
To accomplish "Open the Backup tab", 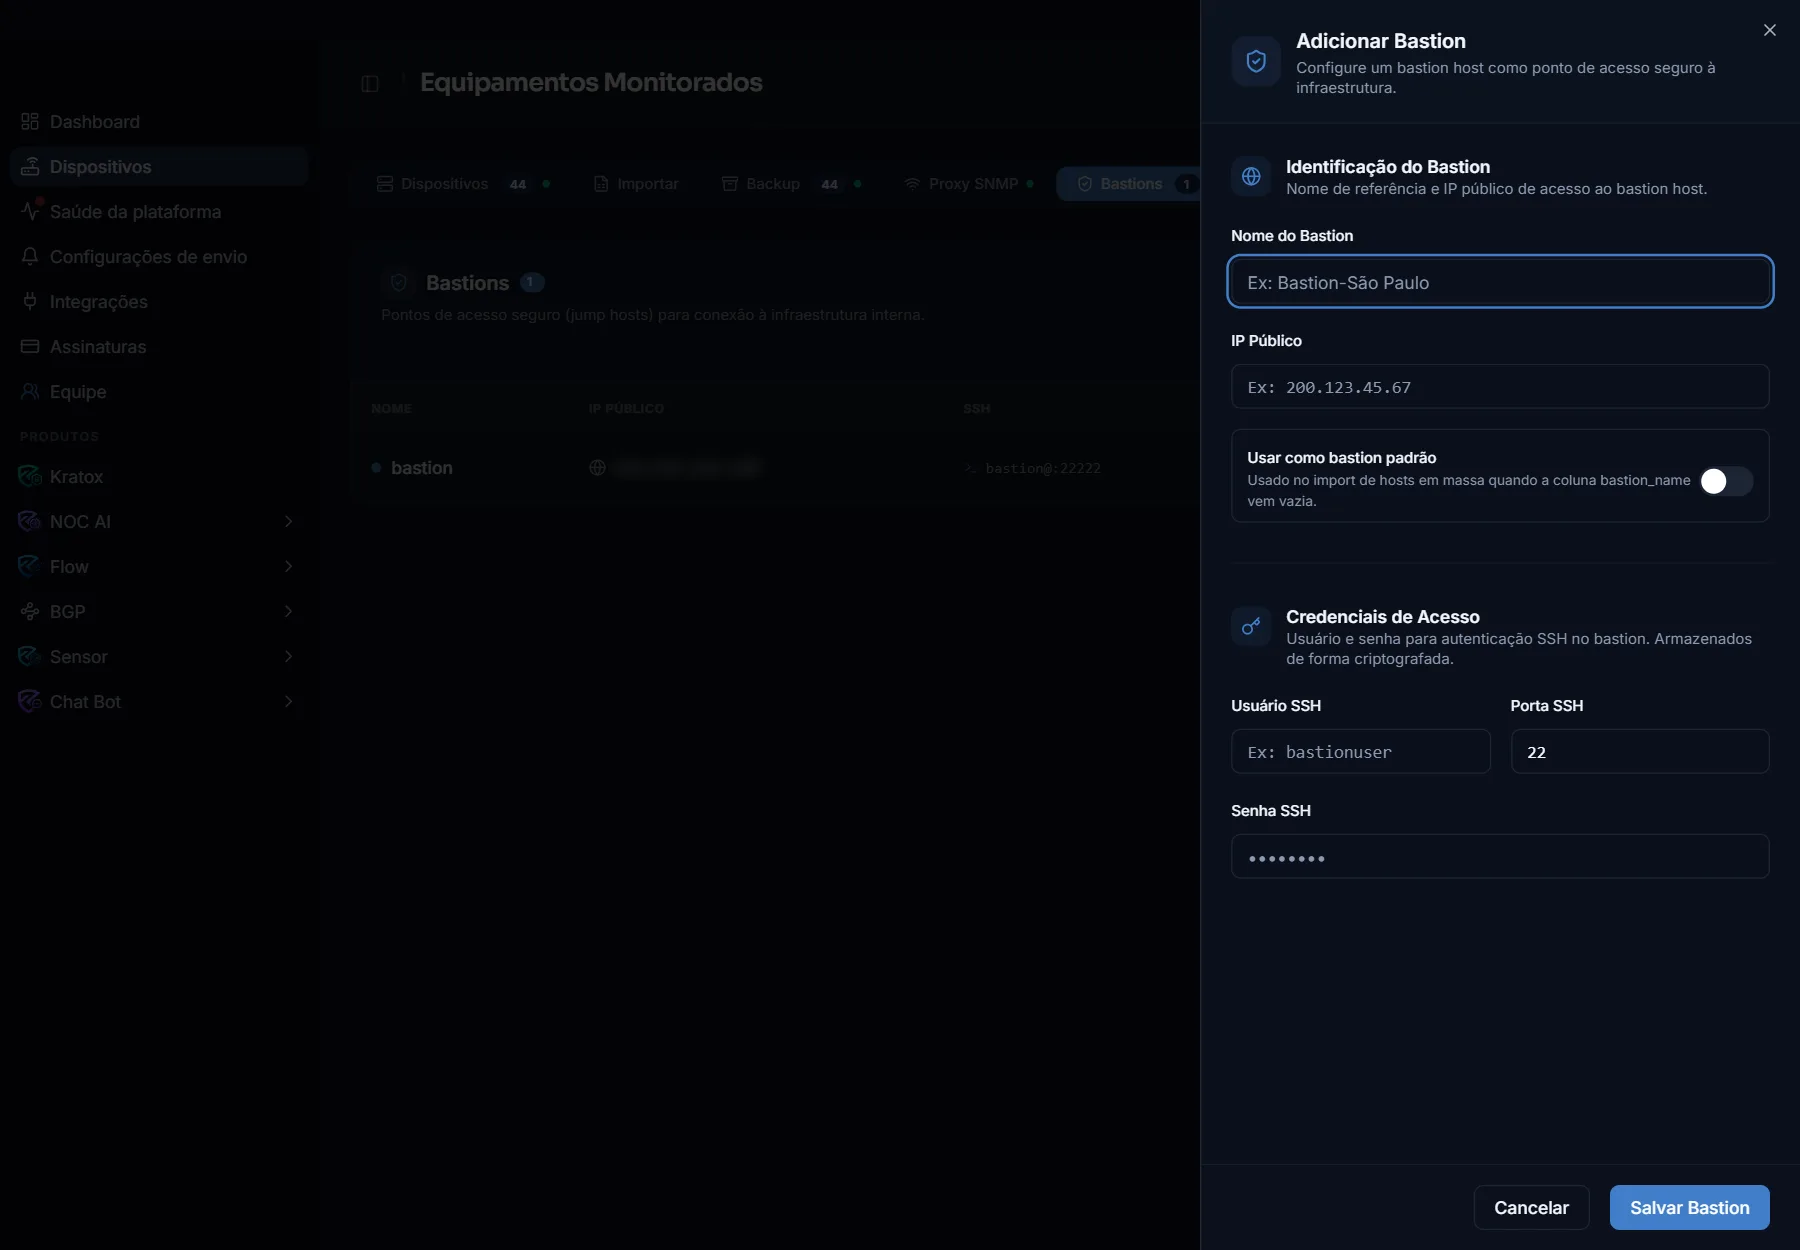I will 792,184.
